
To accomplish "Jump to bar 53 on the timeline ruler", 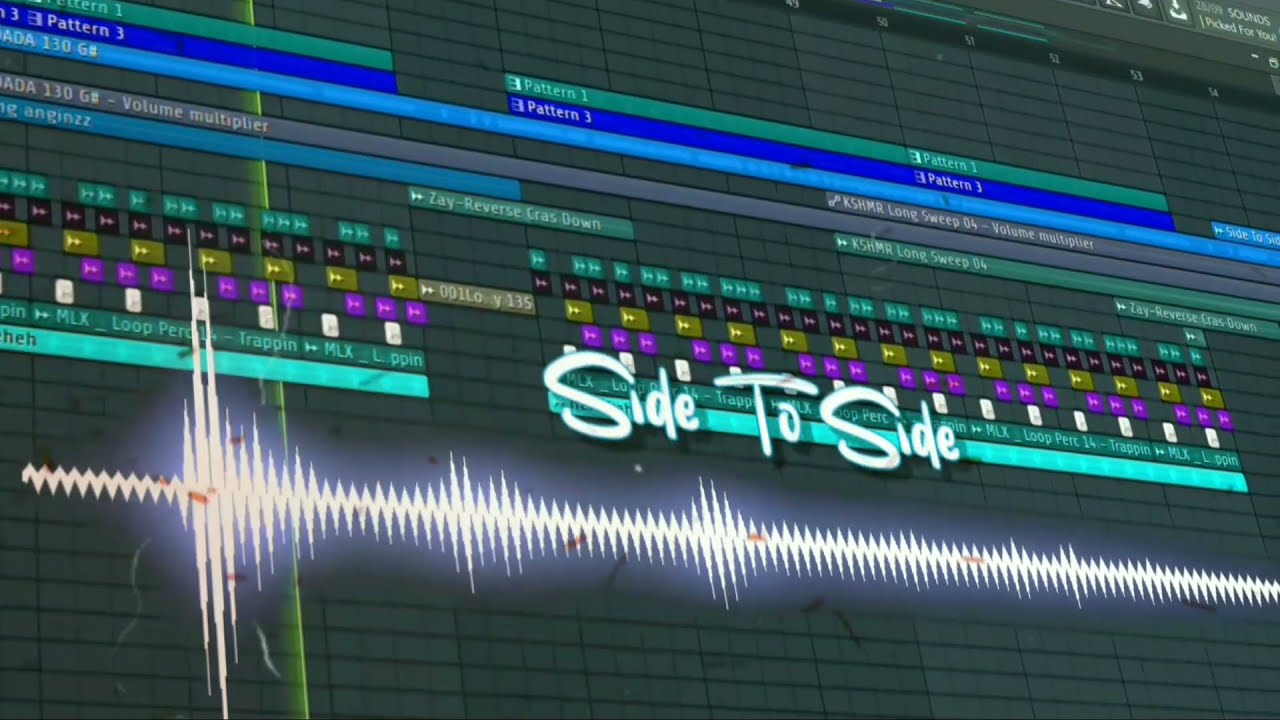I will pyautogui.click(x=1136, y=75).
